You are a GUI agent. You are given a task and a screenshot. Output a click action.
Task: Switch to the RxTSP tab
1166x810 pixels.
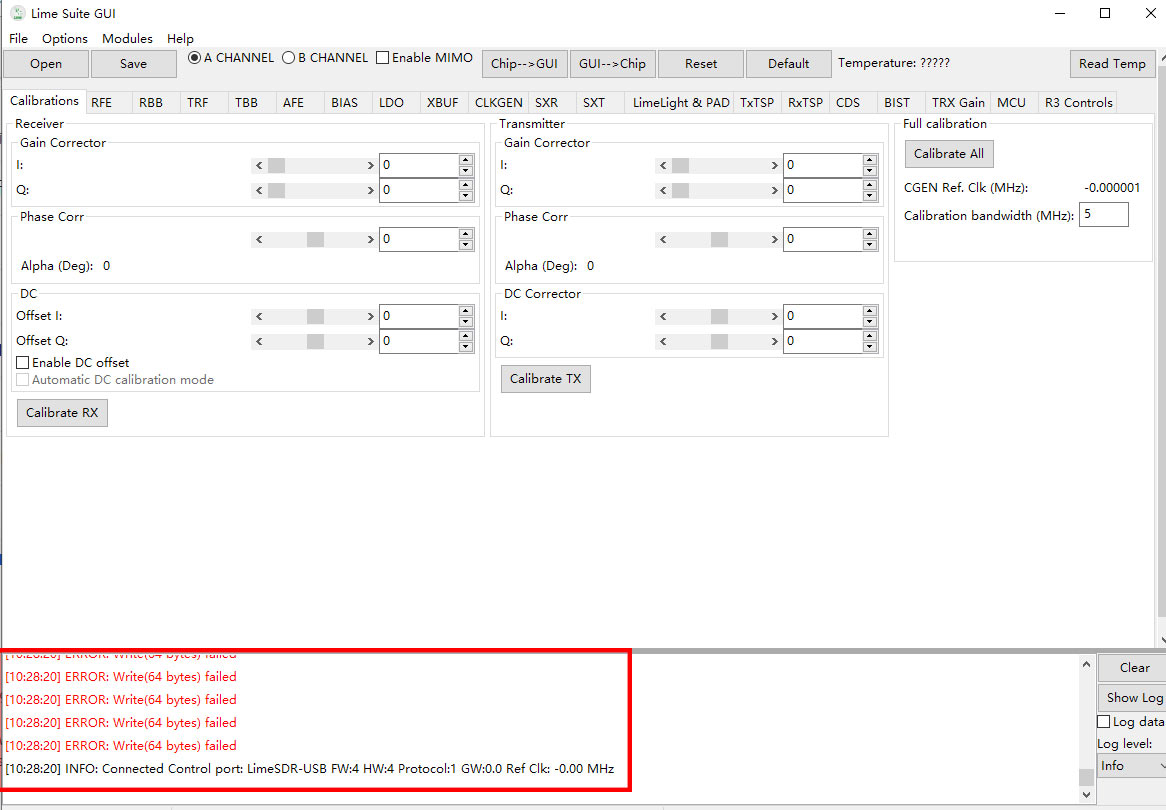click(x=805, y=103)
